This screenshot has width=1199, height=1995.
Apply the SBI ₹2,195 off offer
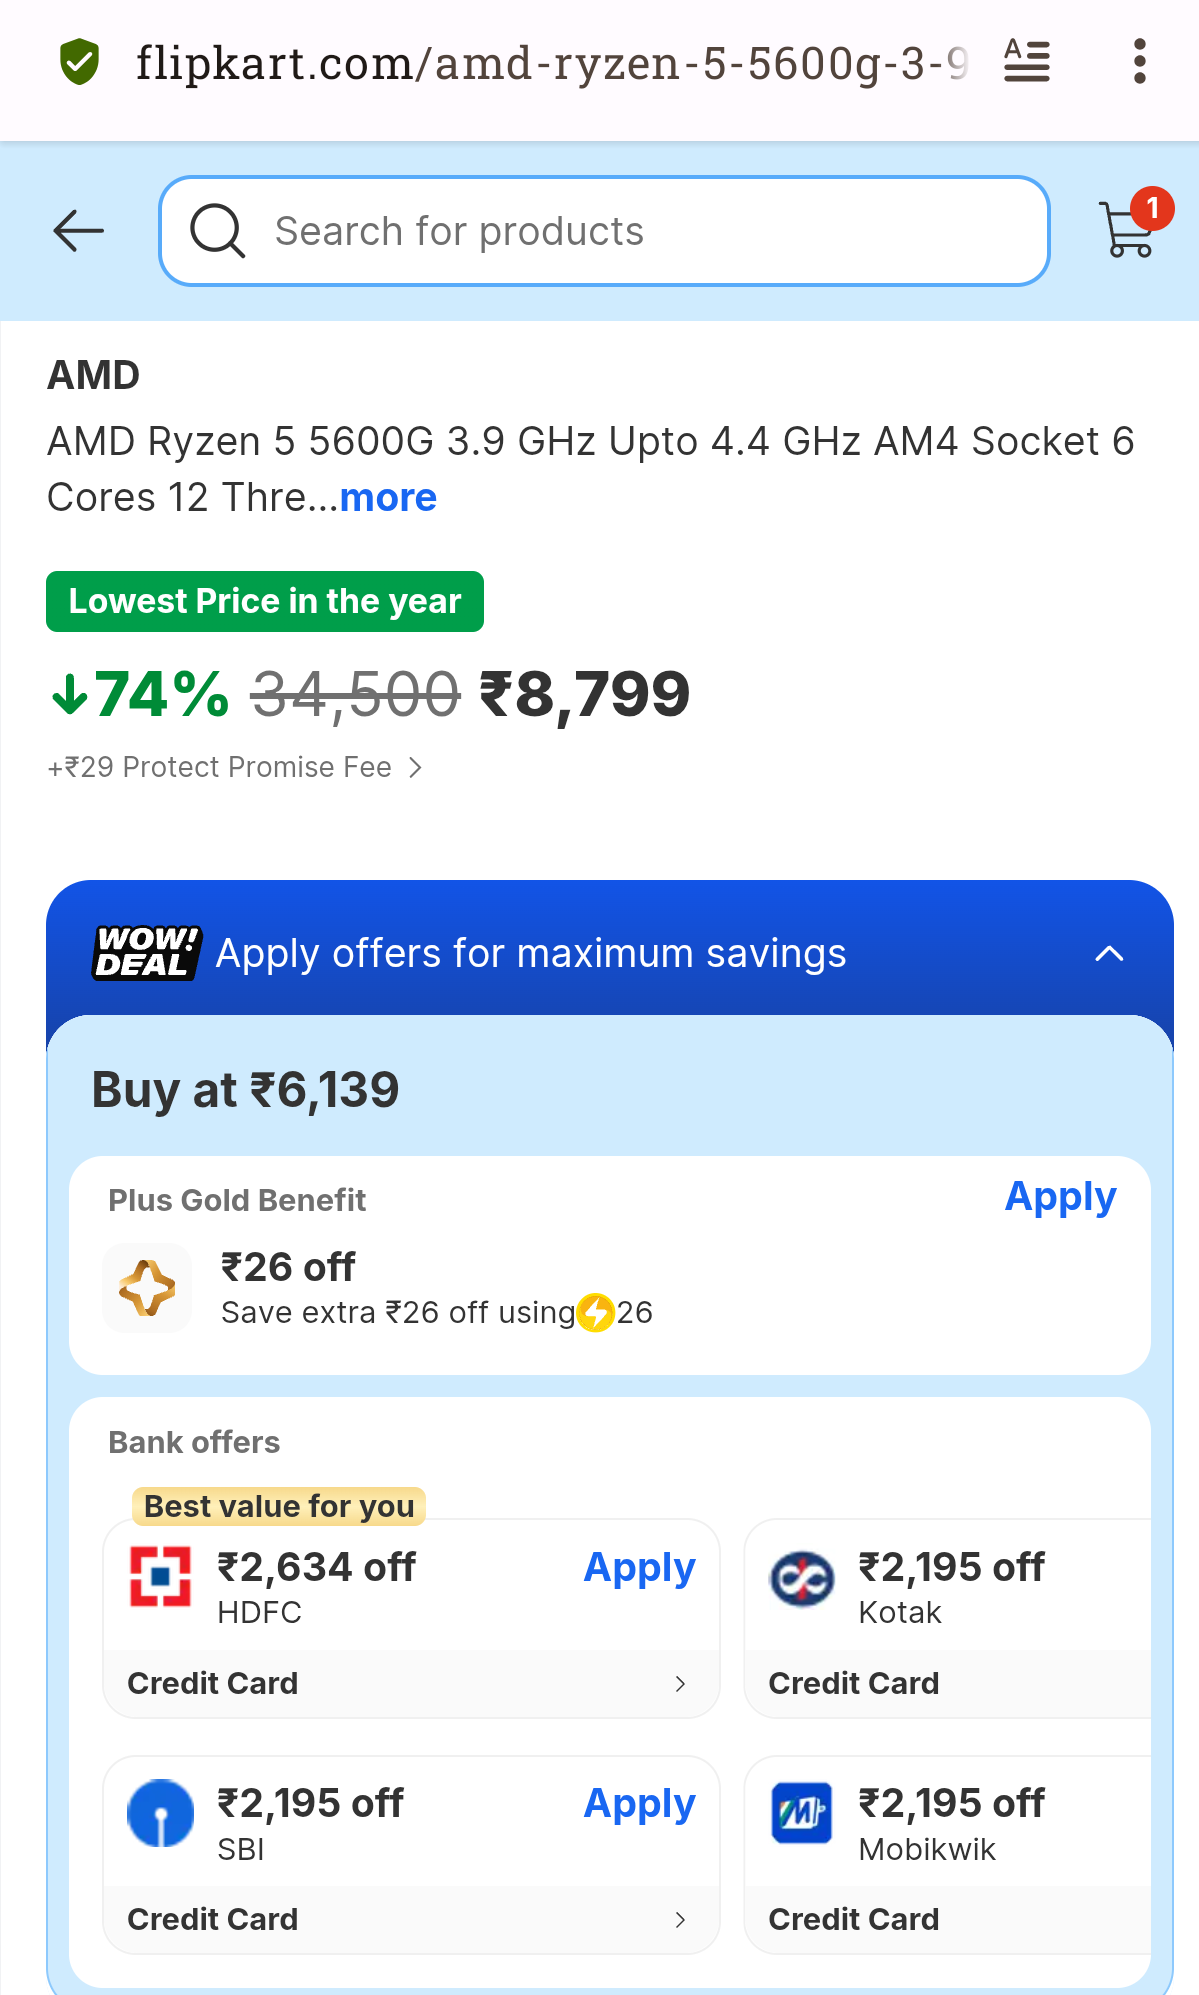pos(639,1804)
